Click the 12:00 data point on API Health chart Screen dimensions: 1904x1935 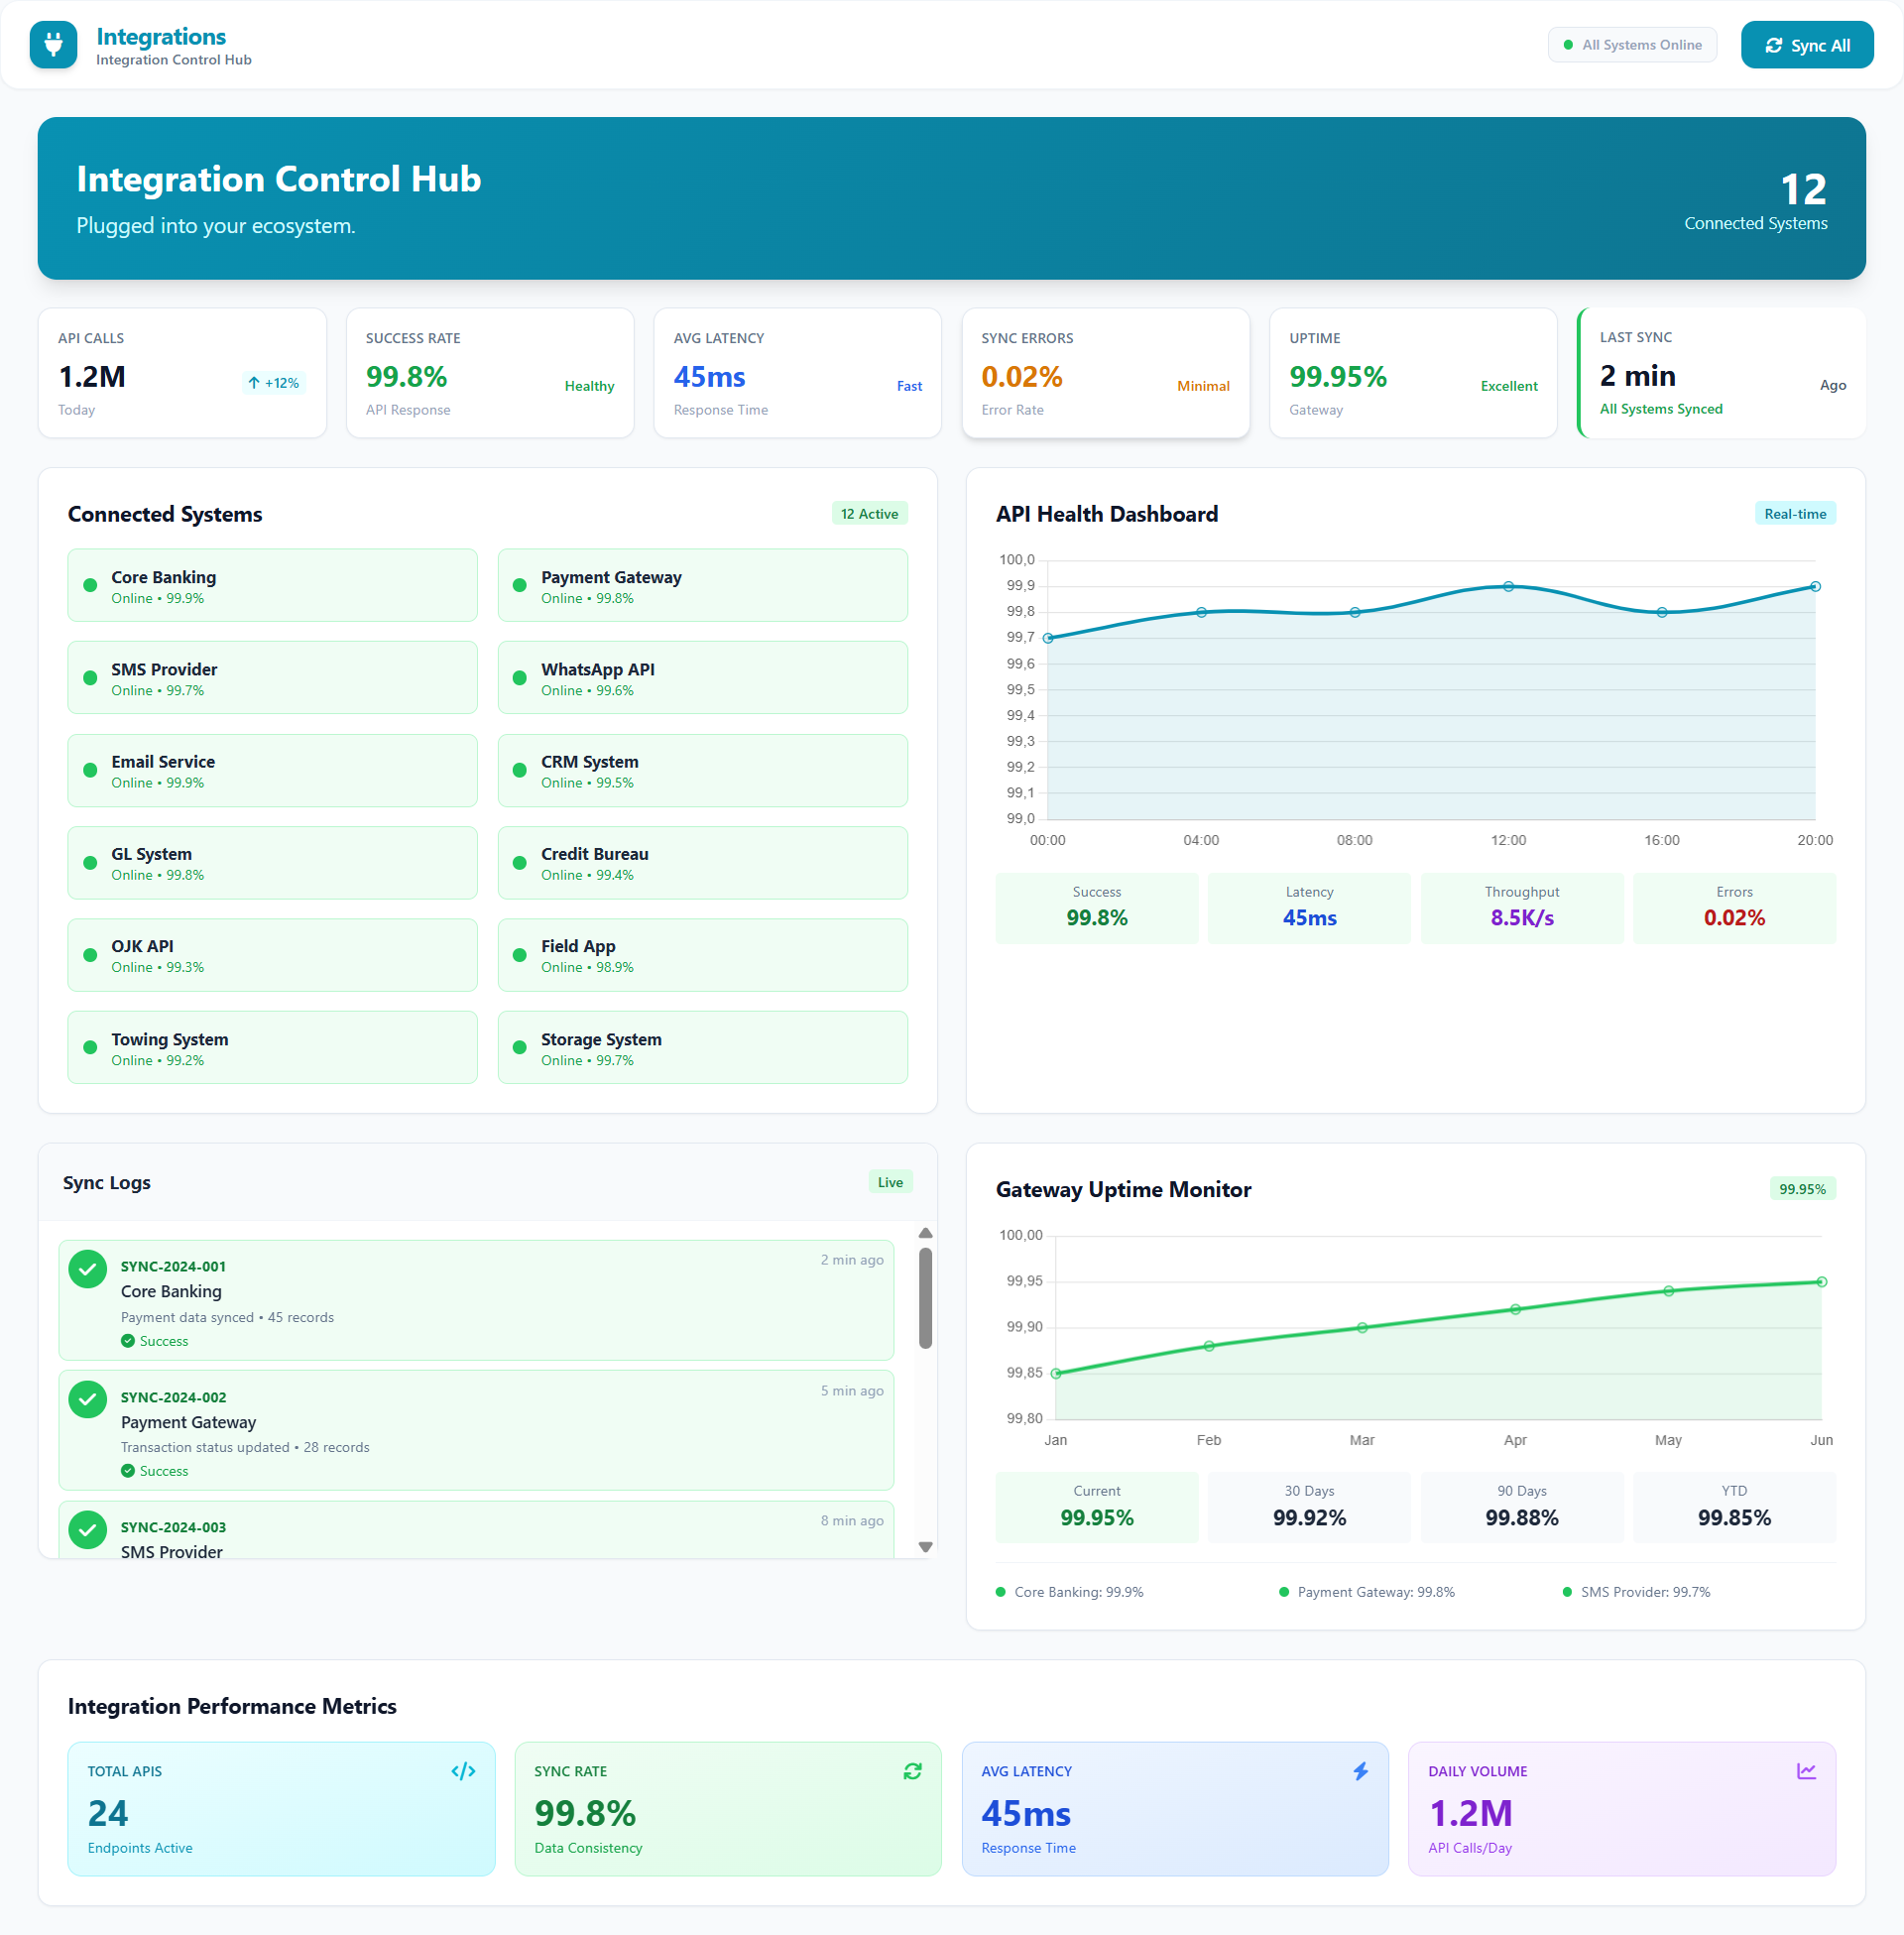click(x=1508, y=587)
